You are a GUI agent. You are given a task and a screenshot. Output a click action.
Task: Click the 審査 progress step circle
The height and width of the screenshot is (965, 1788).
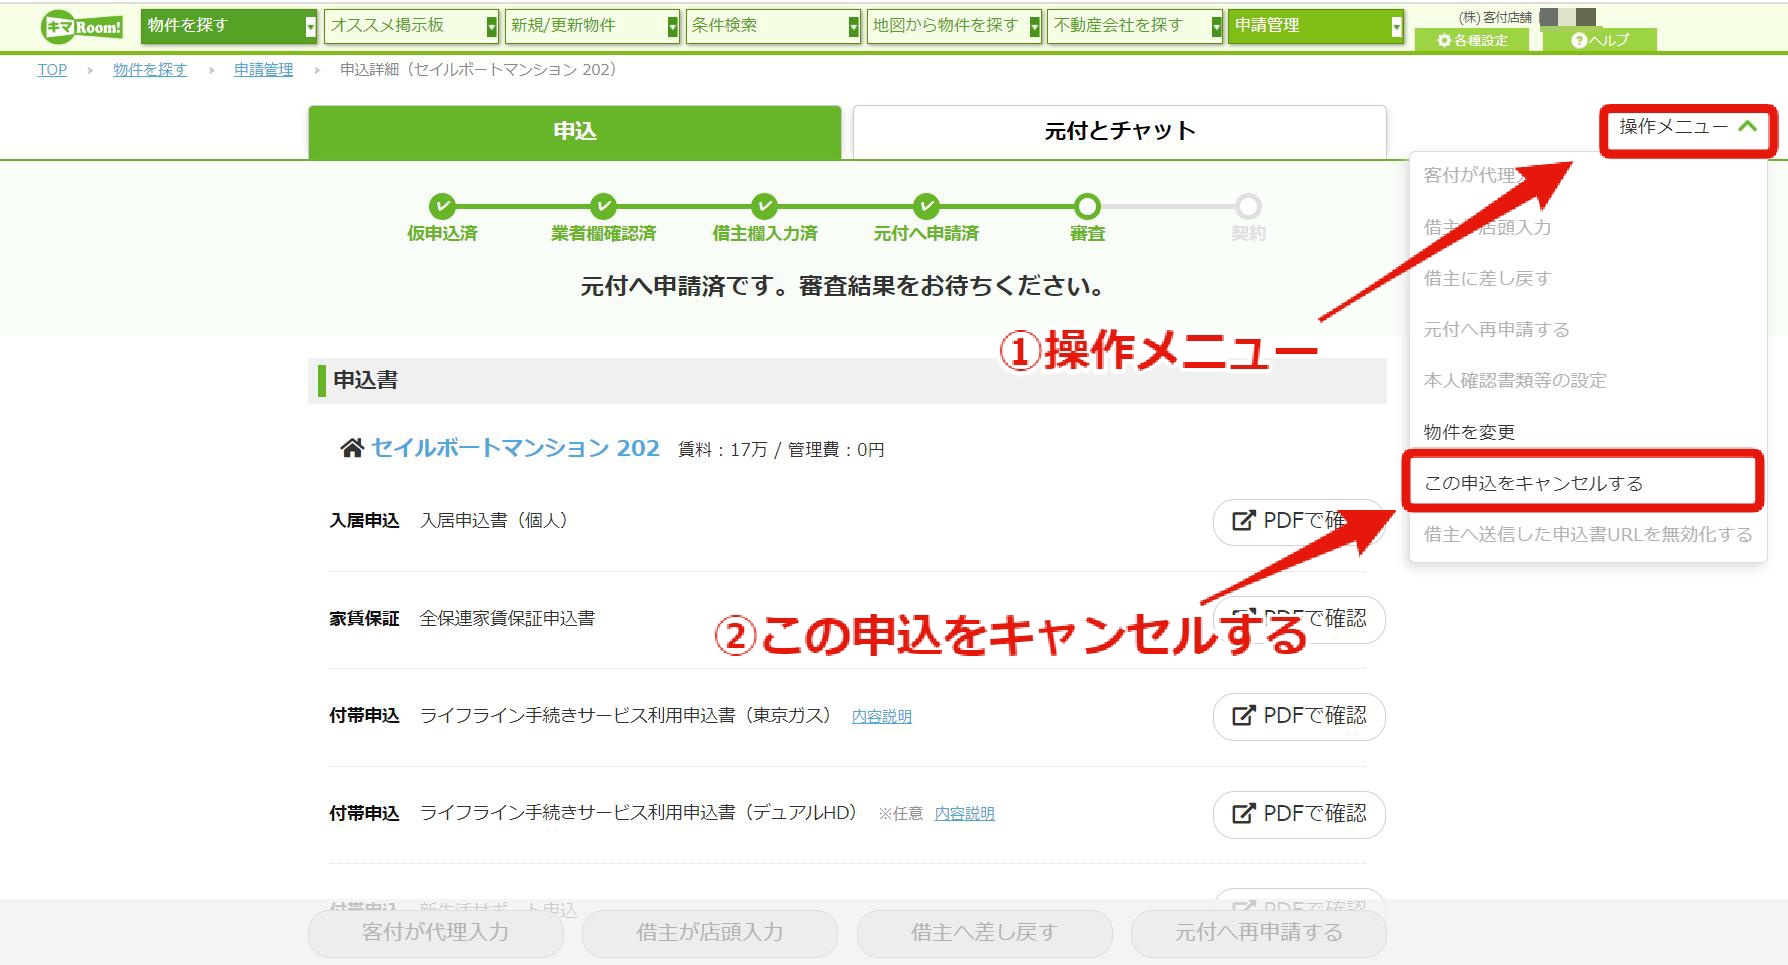(1087, 207)
